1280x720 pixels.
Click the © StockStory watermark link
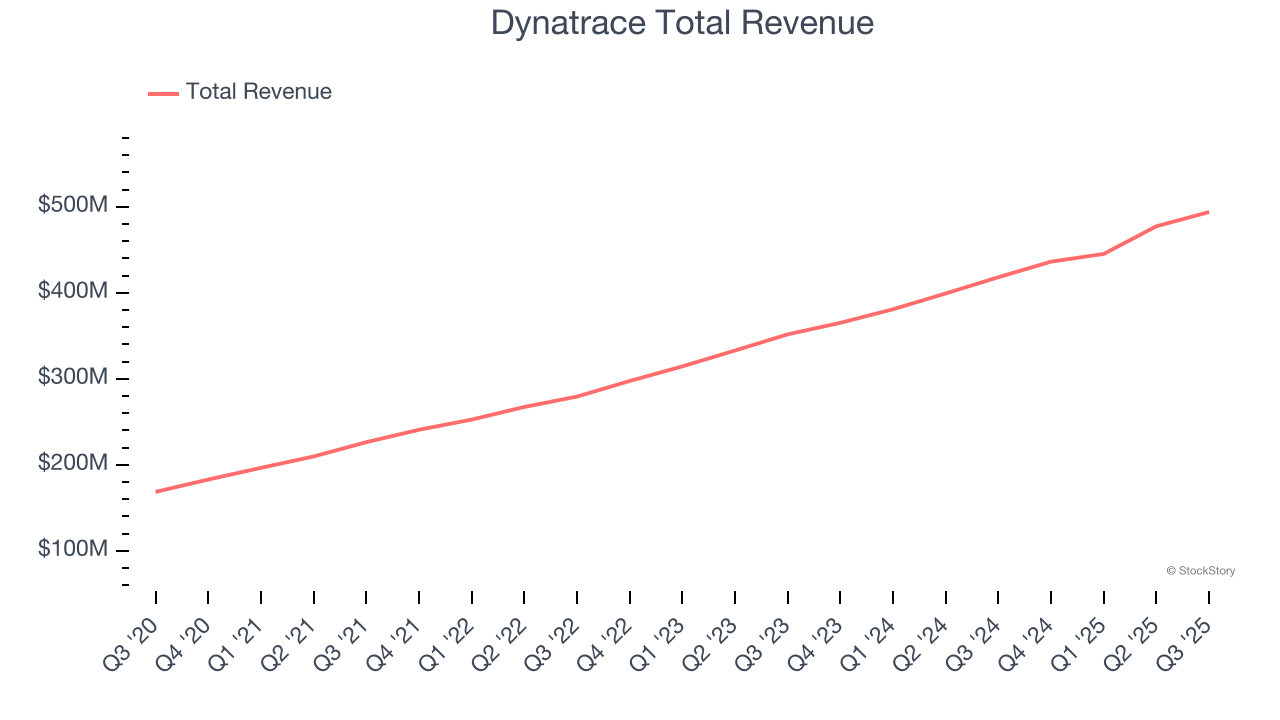[x=1200, y=571]
